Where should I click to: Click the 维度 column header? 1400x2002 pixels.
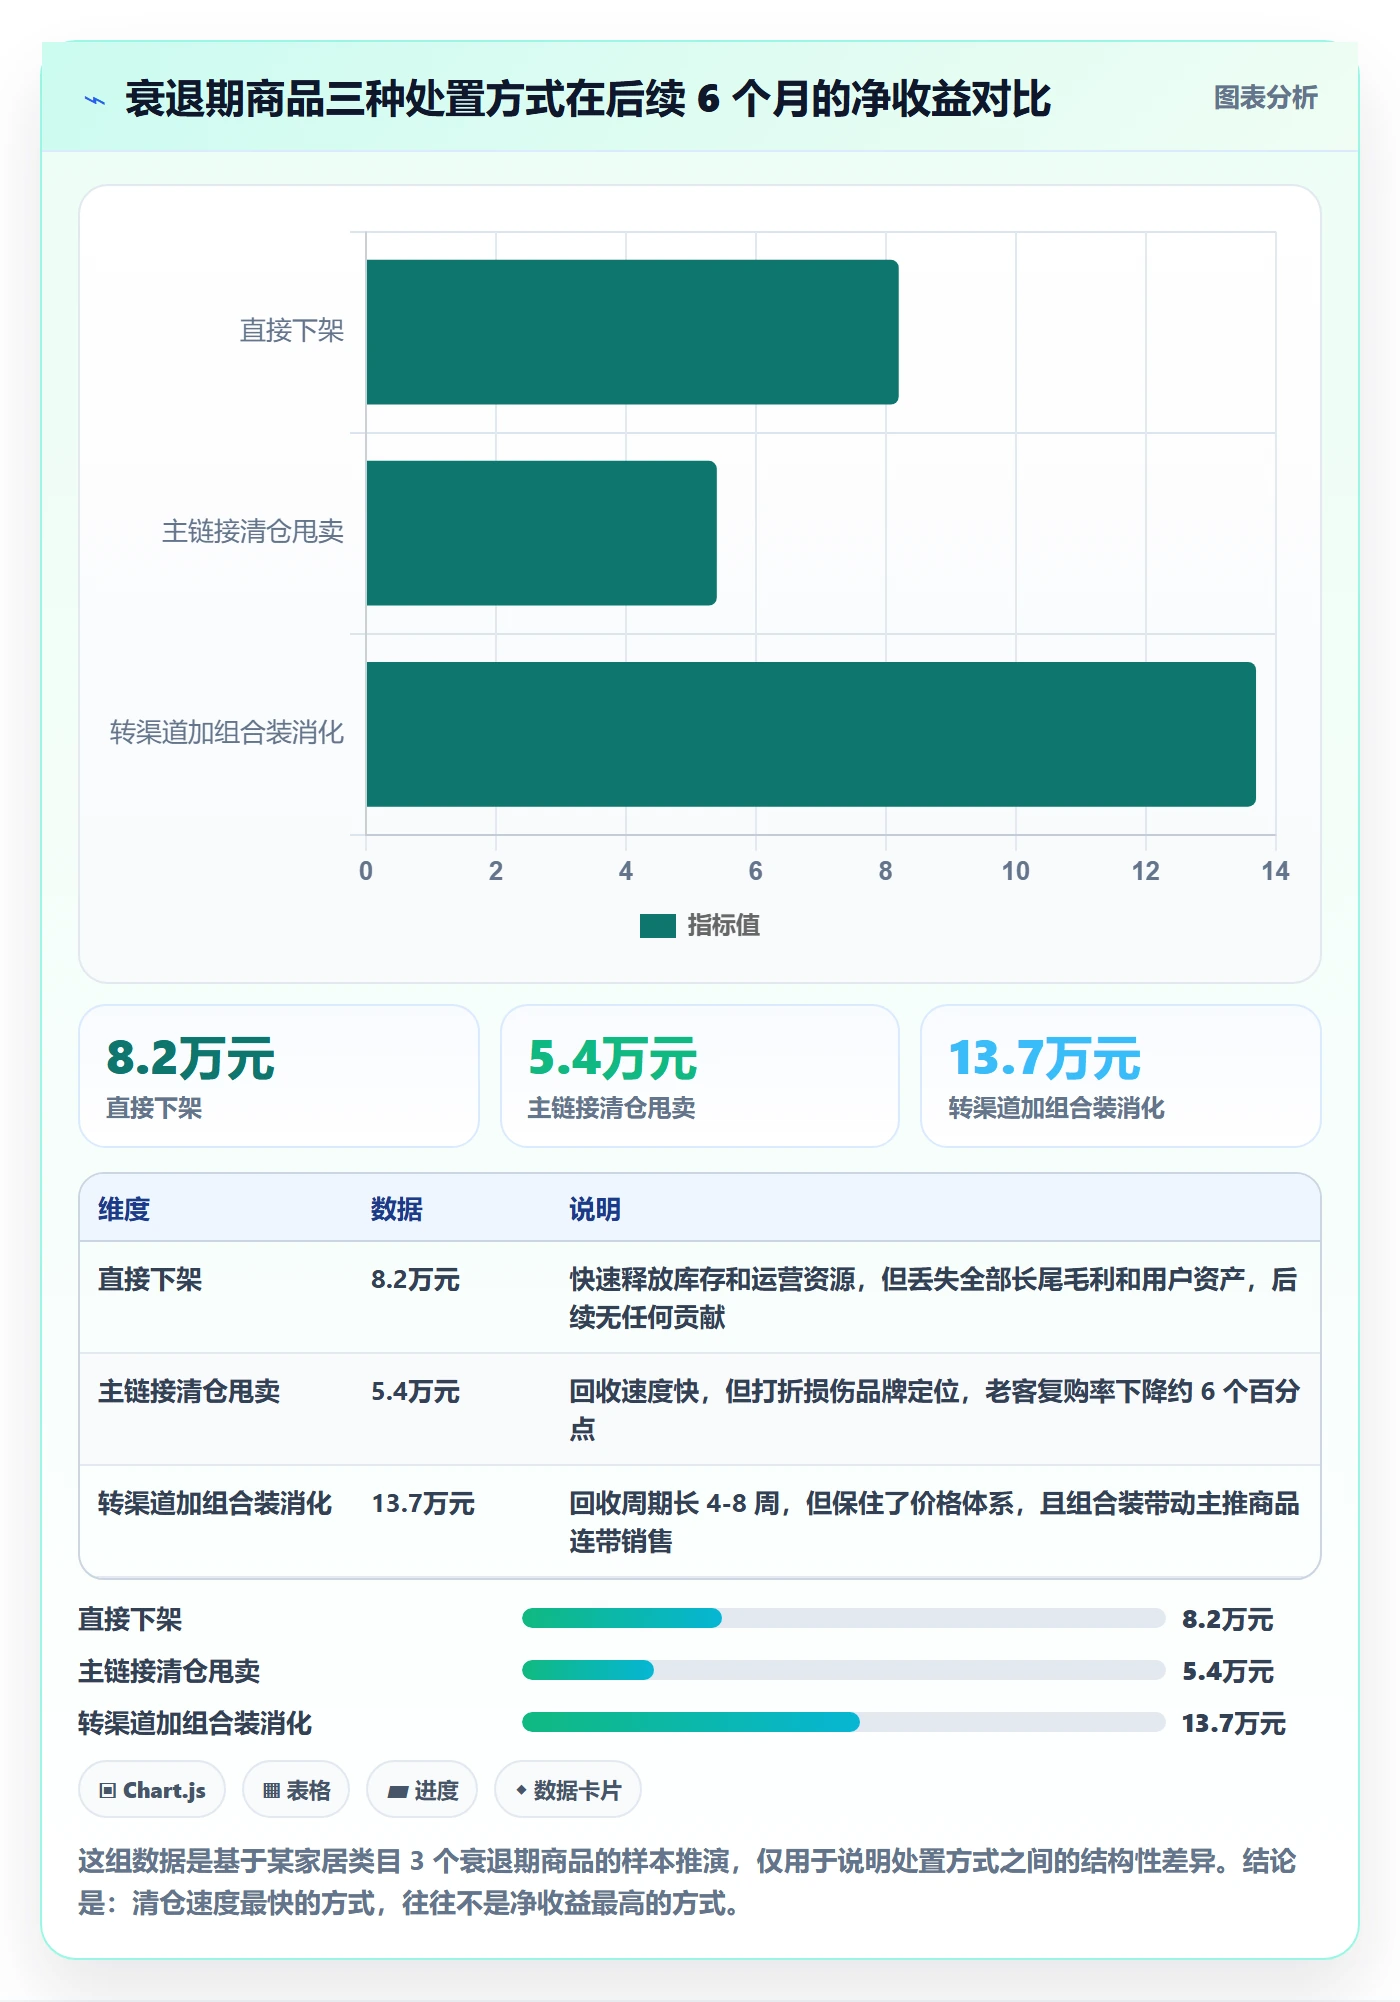(x=124, y=1209)
